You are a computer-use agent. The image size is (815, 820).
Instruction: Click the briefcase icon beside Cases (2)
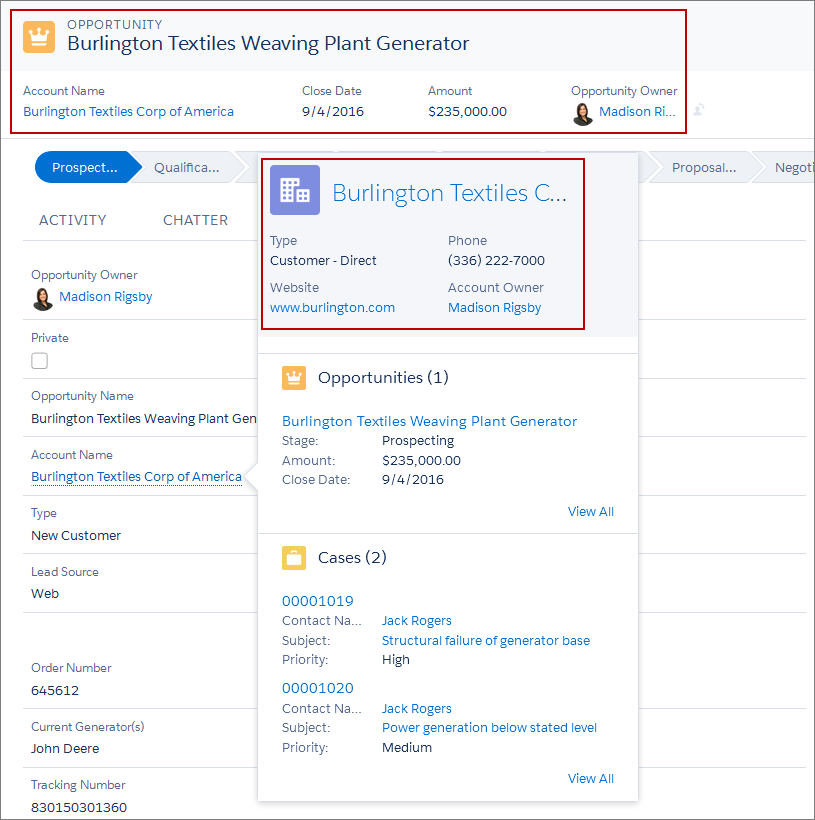pyautogui.click(x=294, y=558)
